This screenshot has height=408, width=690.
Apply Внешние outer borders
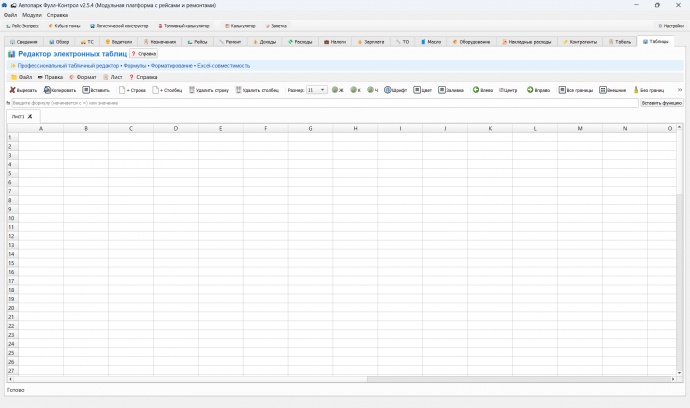pyautogui.click(x=613, y=90)
